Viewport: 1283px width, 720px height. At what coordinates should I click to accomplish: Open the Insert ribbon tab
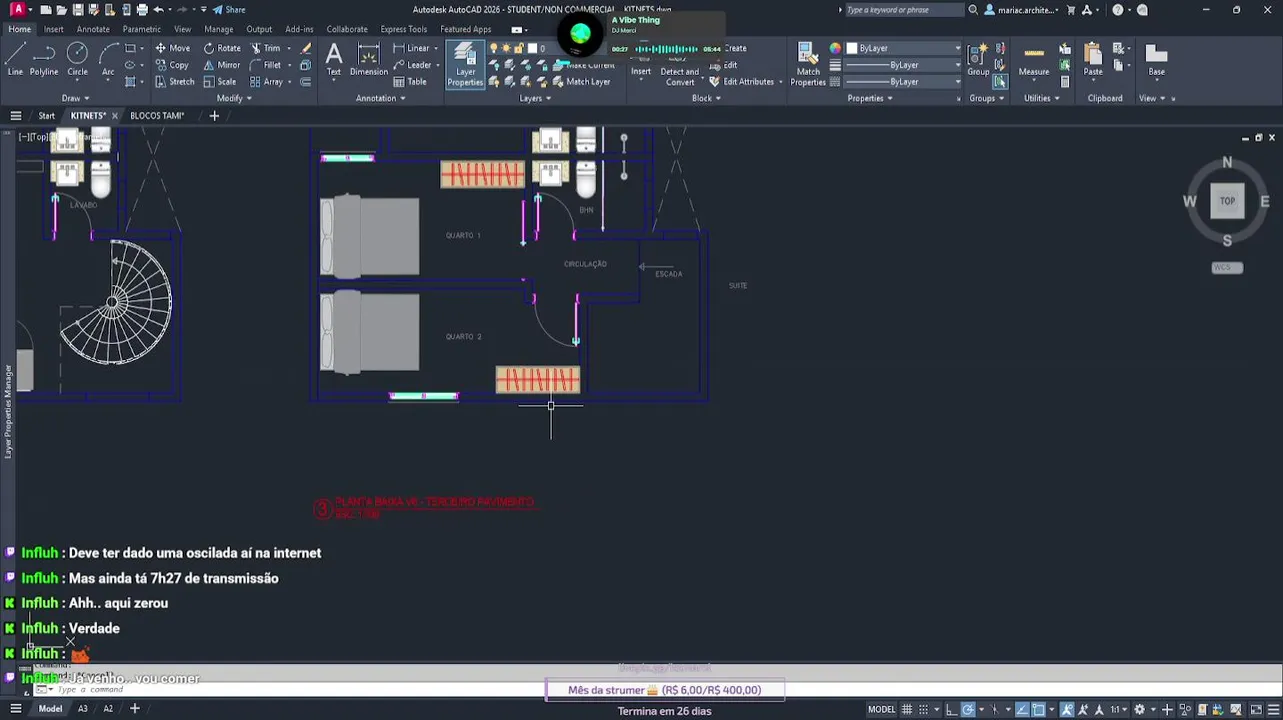click(54, 29)
